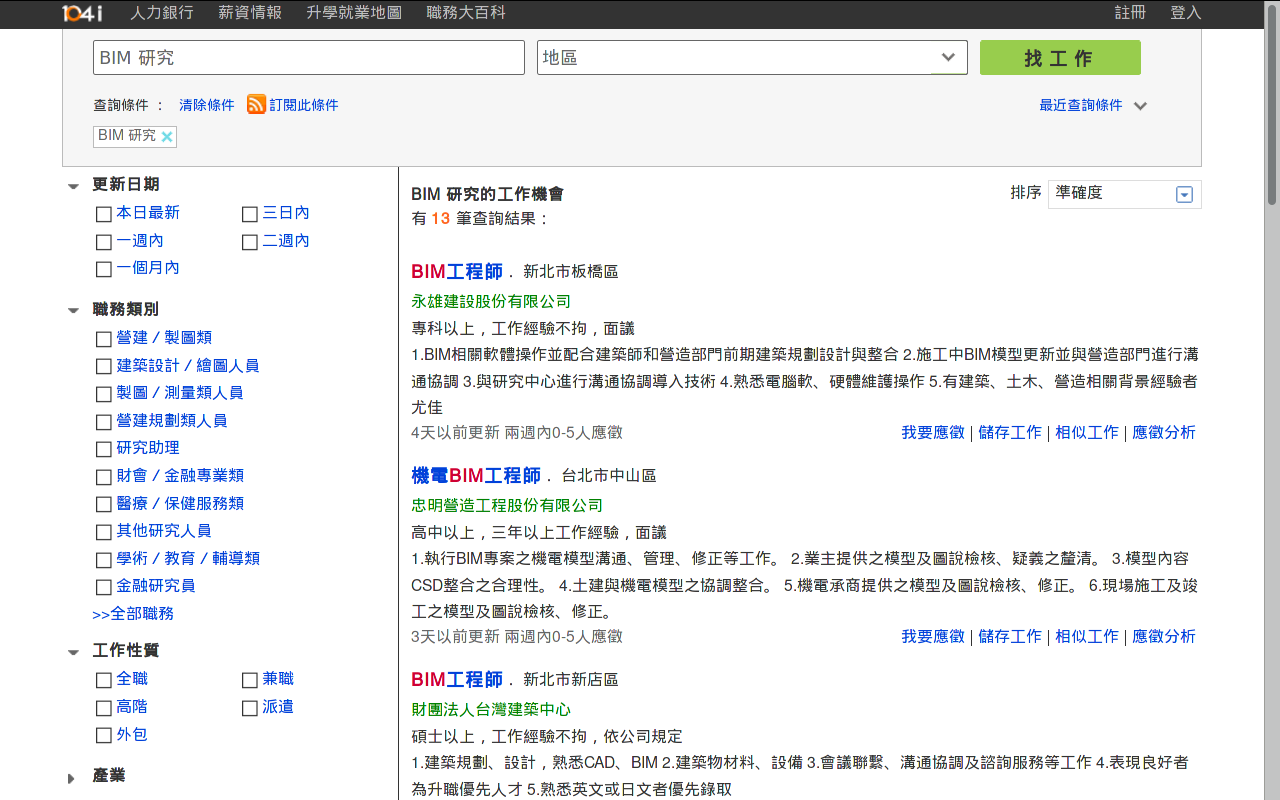Click 註冊 in the top bar

(1130, 13)
